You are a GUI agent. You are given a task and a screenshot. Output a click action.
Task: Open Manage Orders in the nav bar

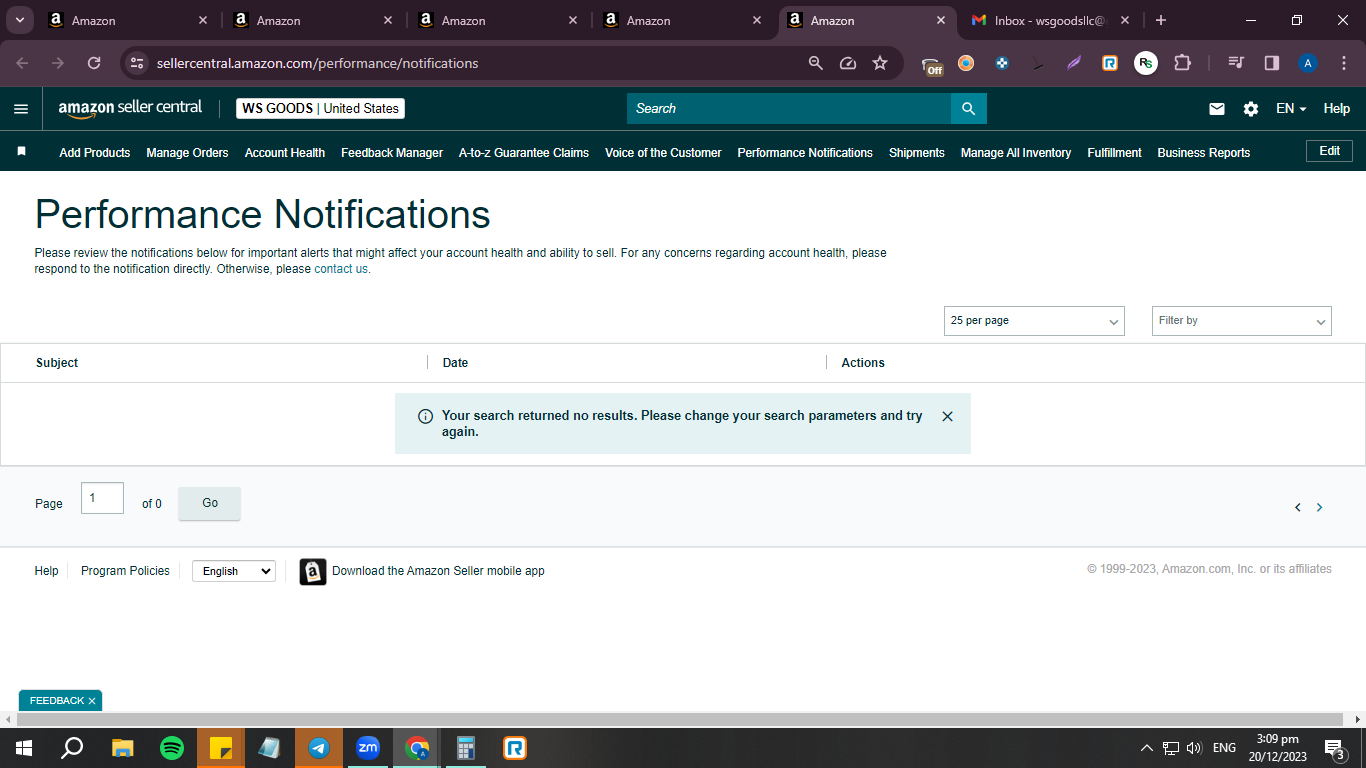point(187,153)
